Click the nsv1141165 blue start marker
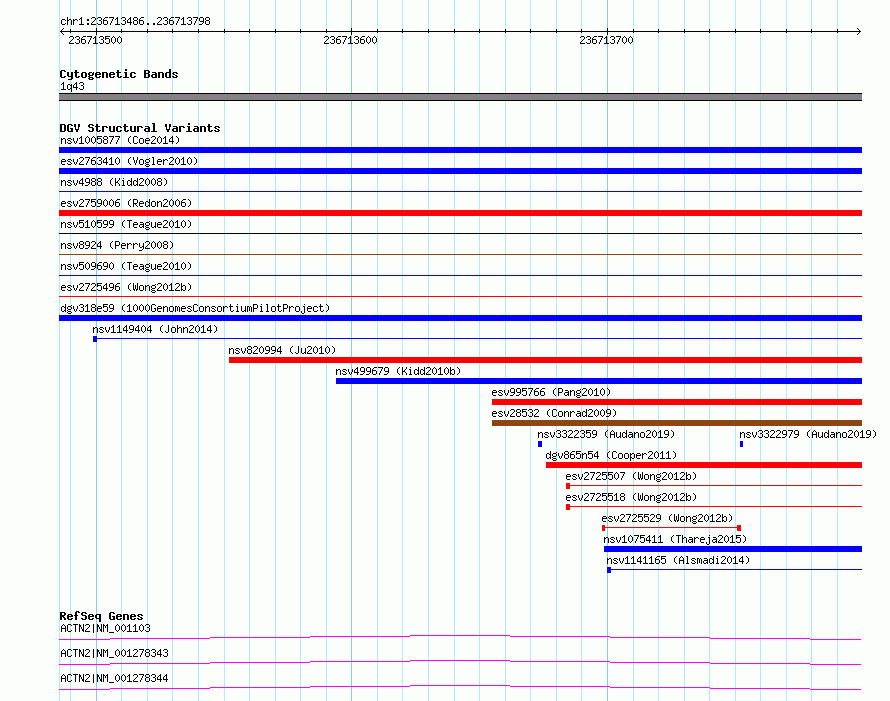The height and width of the screenshot is (701, 890). (x=609, y=570)
